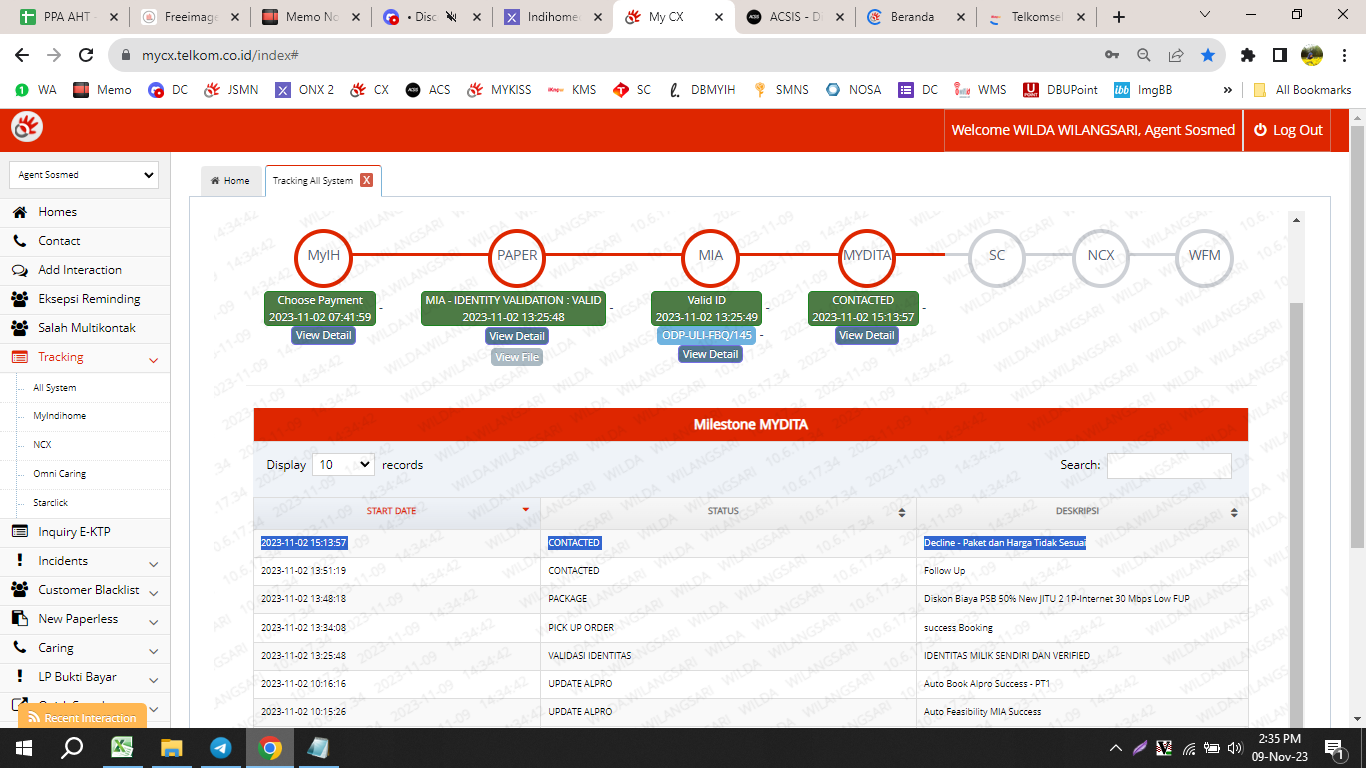Select Starclick under Tracking
The height and width of the screenshot is (768, 1366).
(x=51, y=503)
